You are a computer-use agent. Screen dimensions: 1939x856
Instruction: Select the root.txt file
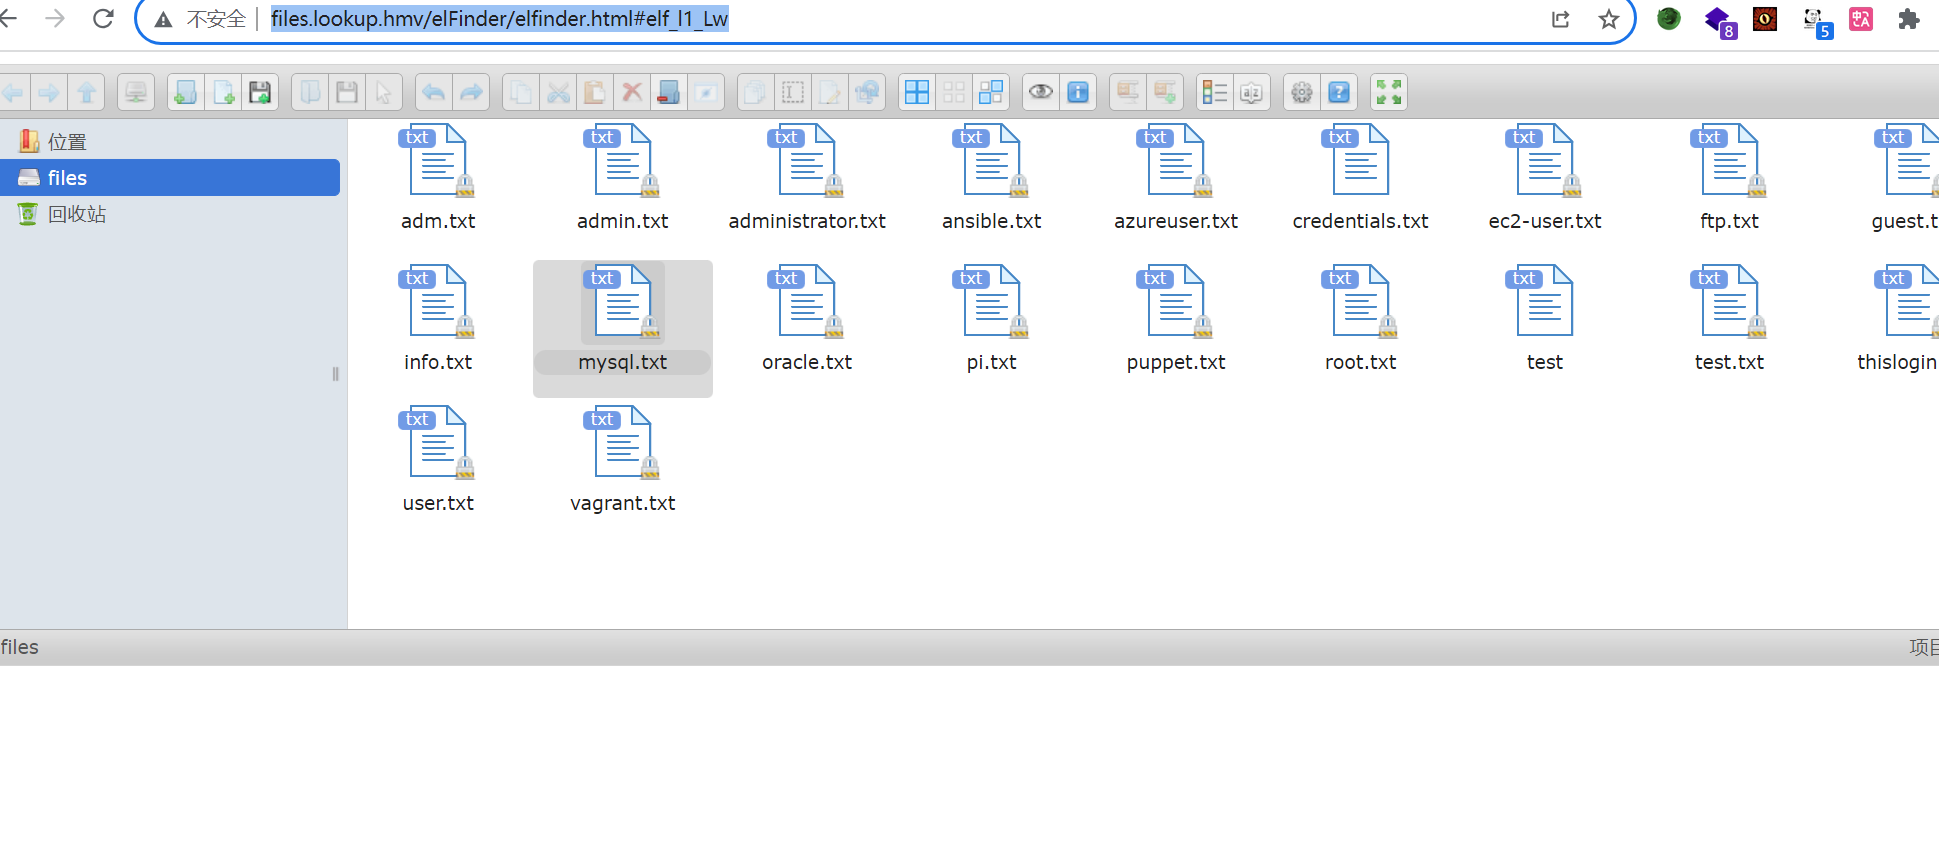(x=1361, y=319)
